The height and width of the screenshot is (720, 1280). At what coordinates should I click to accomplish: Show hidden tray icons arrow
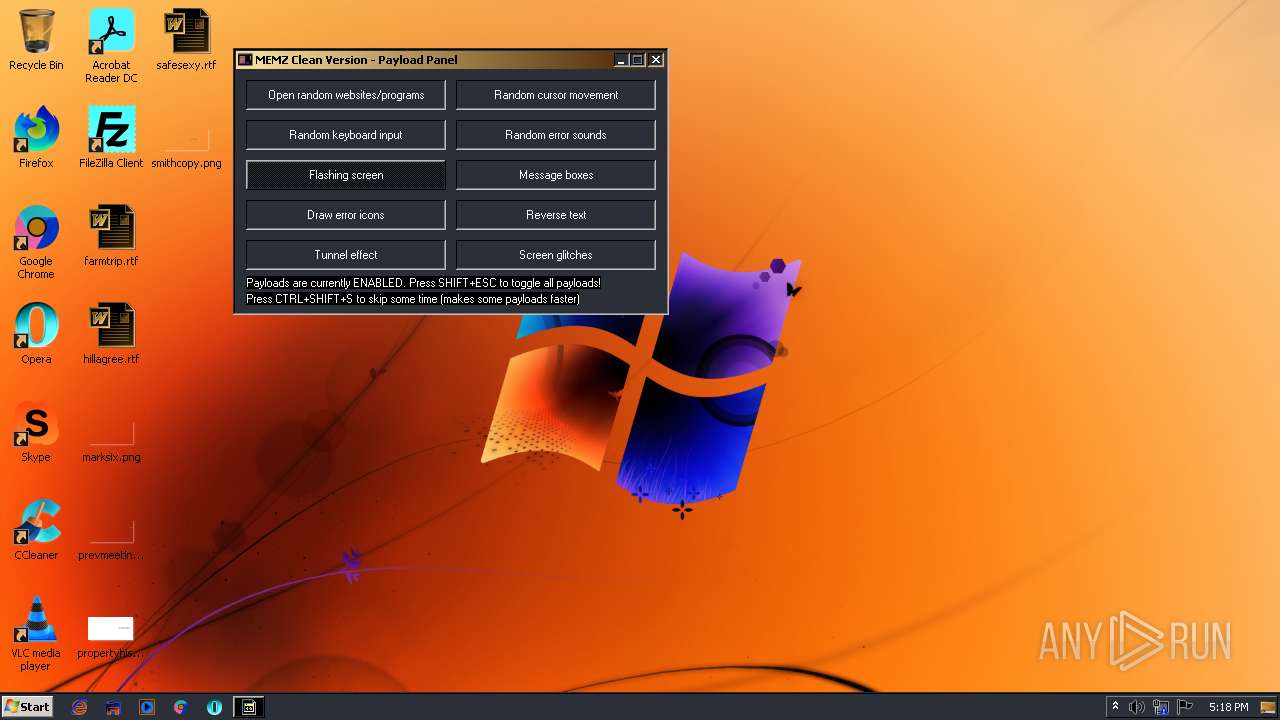(1115, 707)
